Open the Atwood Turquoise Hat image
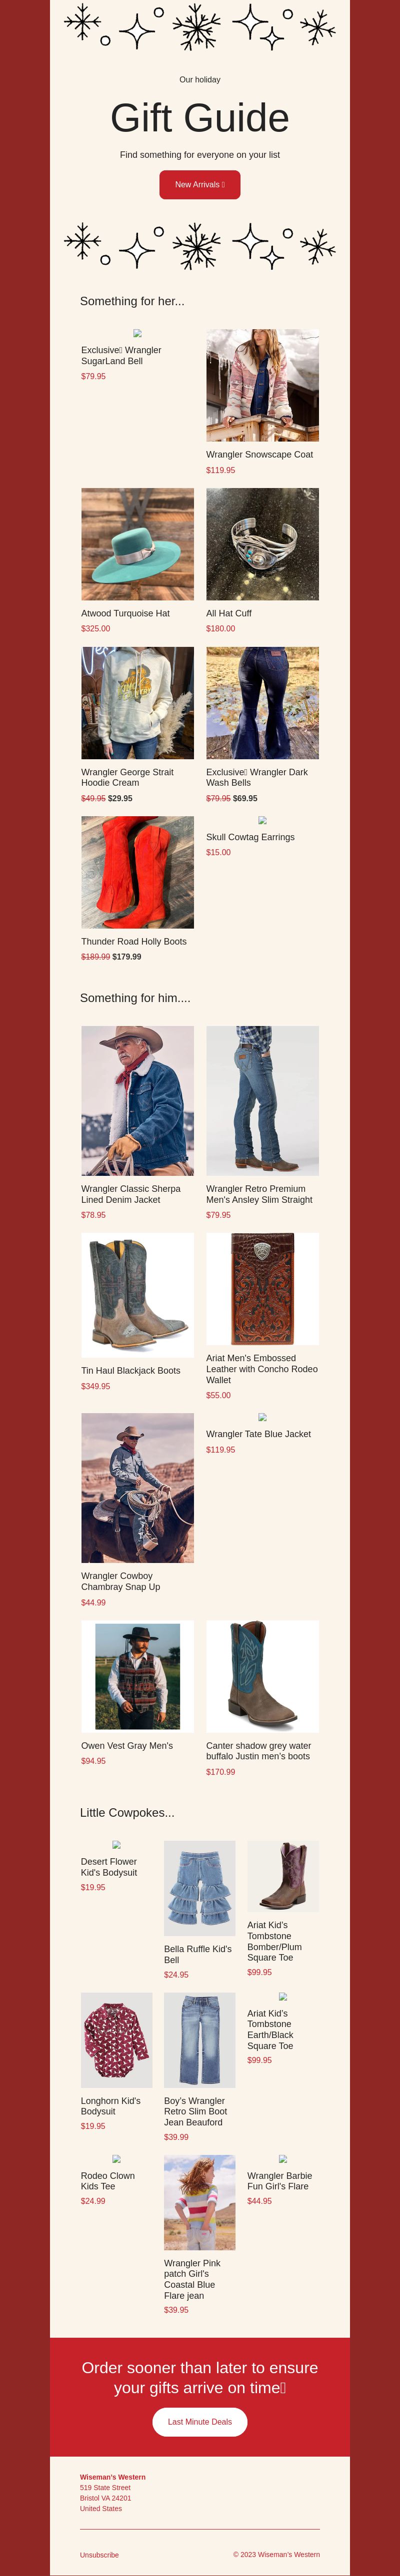 pos(137,544)
